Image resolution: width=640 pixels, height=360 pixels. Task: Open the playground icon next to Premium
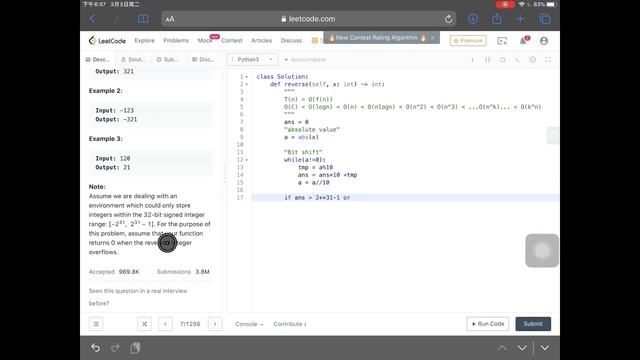[502, 40]
